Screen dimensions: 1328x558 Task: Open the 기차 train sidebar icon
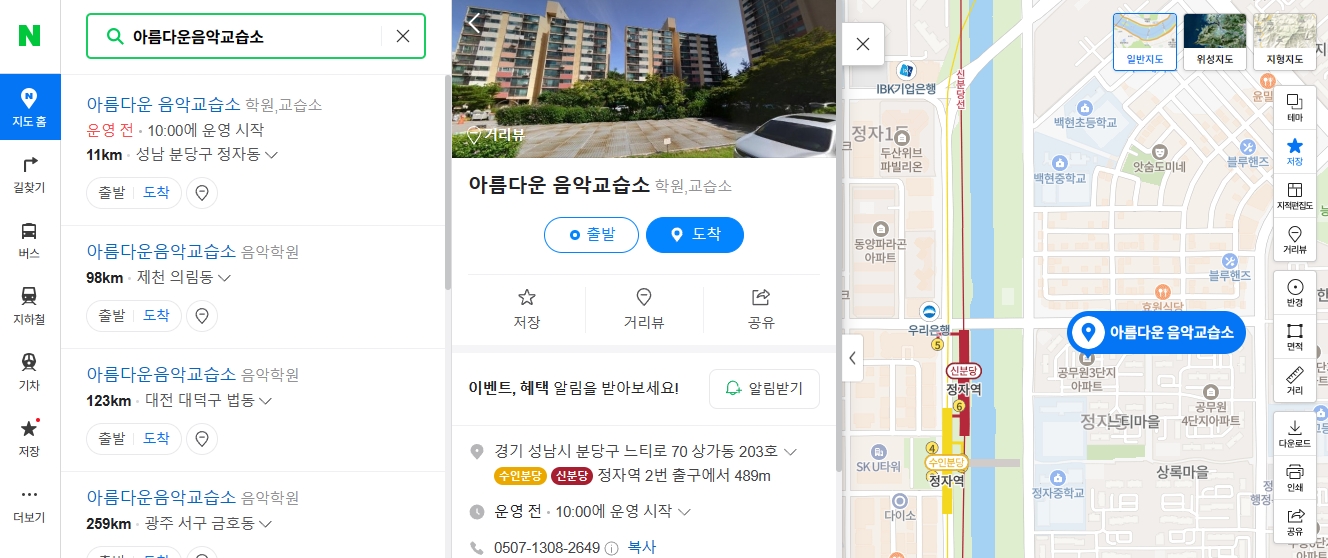click(x=30, y=372)
